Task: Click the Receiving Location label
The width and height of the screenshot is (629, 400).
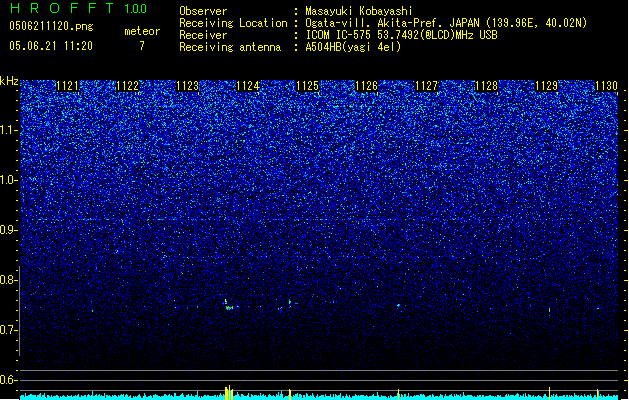Action: pyautogui.click(x=233, y=23)
